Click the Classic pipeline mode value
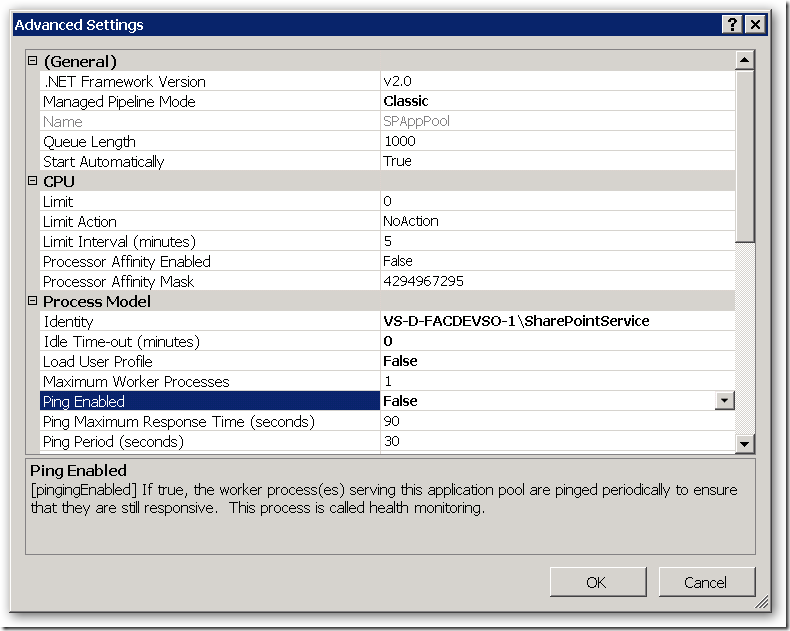 [558, 101]
